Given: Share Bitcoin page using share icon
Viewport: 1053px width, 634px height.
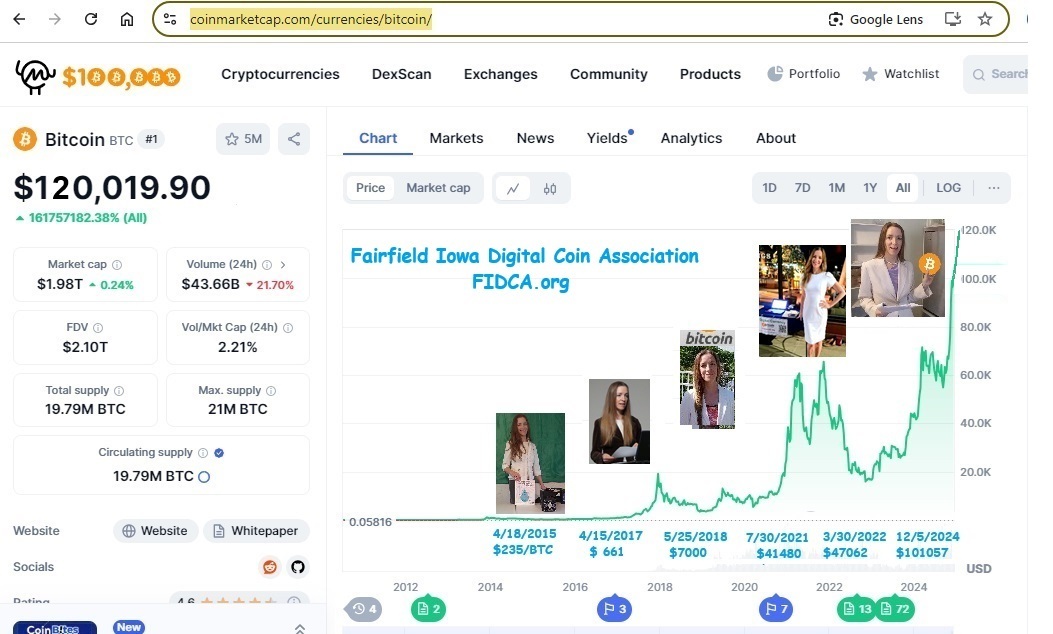Looking at the screenshot, I should (294, 139).
